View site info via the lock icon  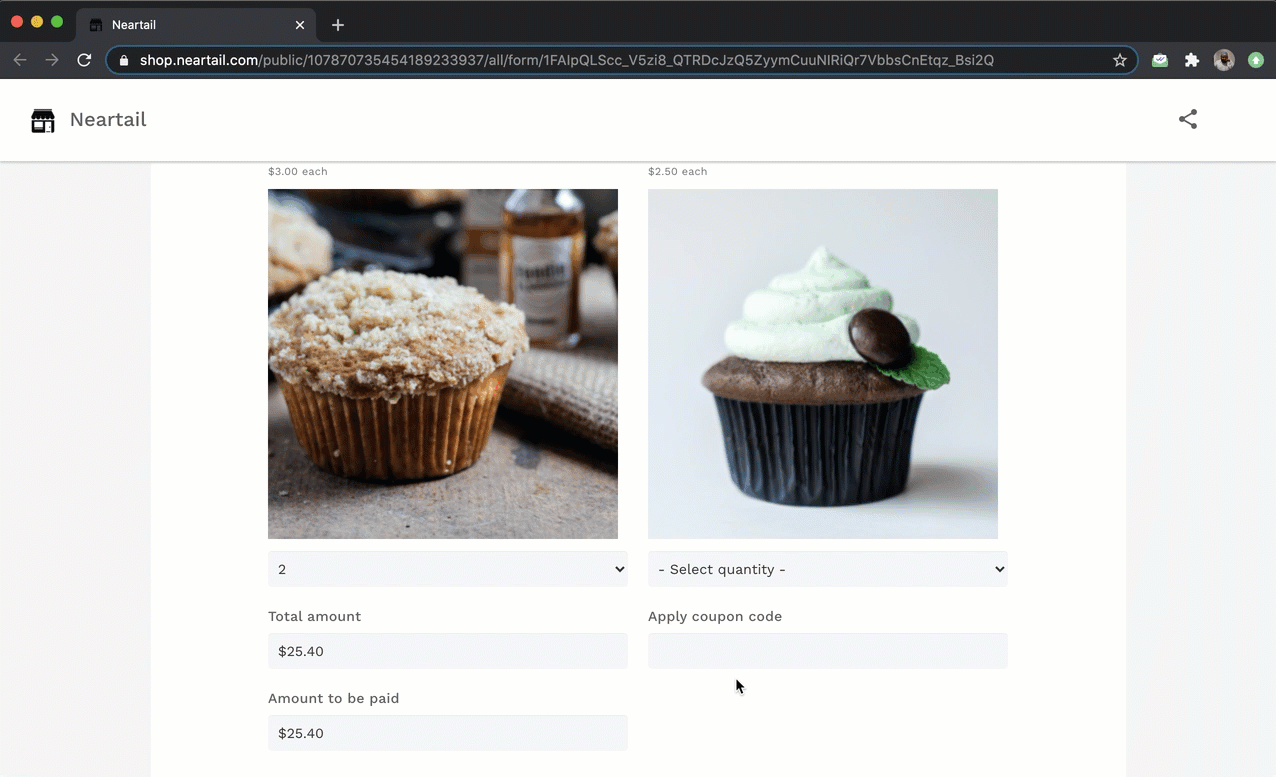(124, 60)
